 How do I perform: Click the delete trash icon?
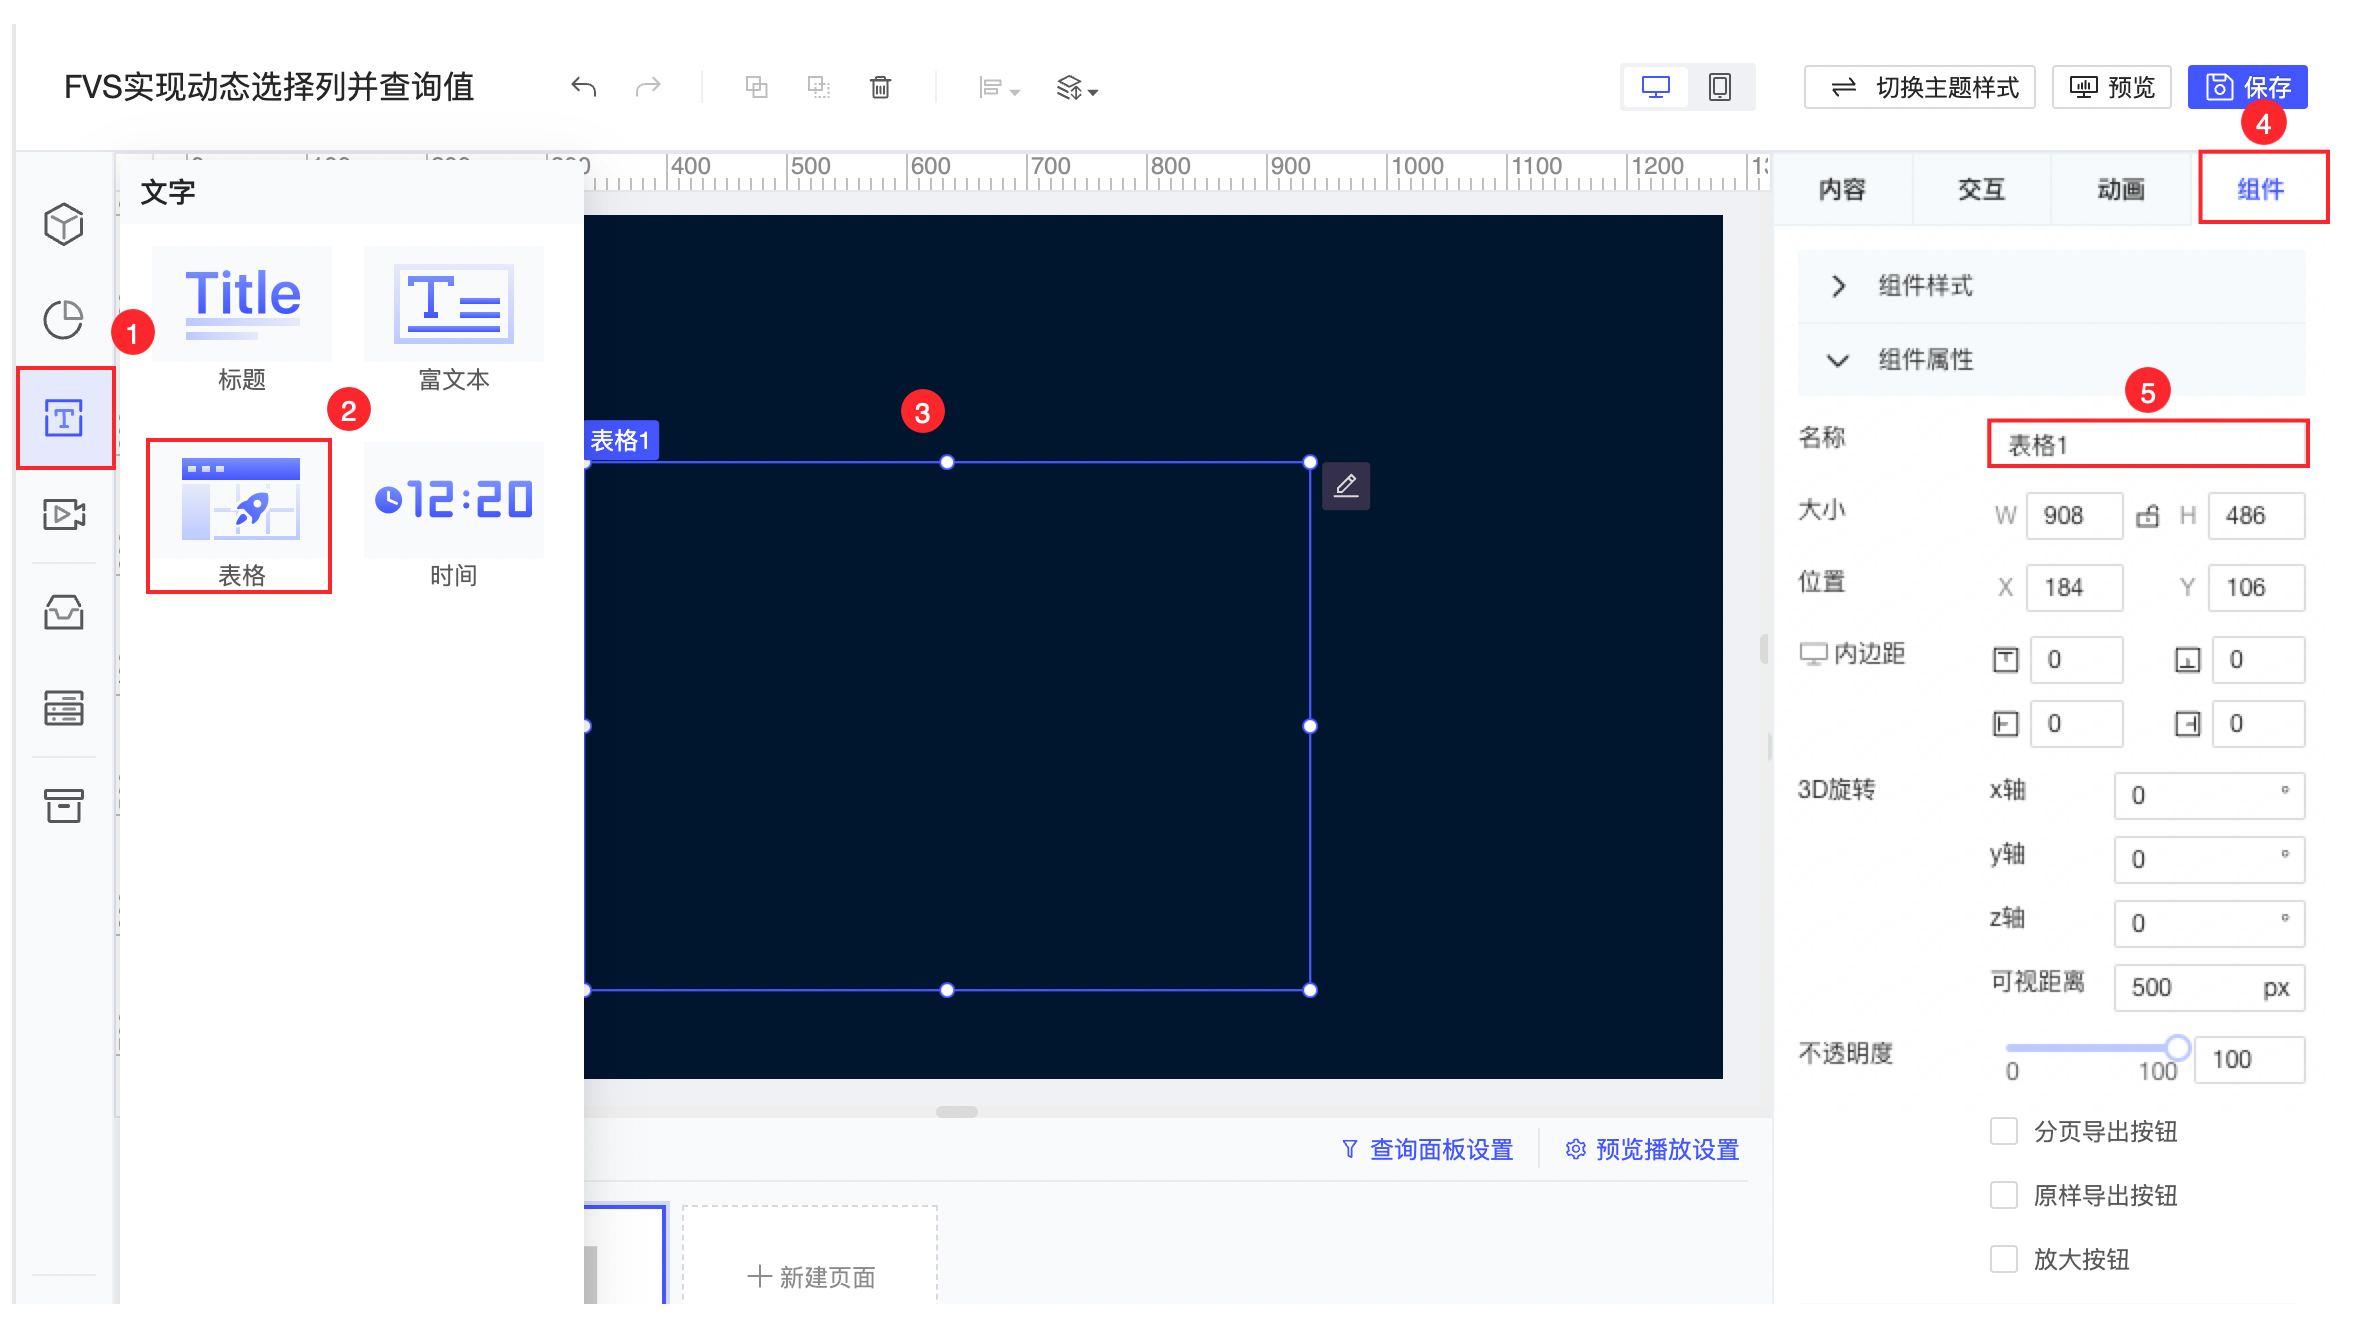pyautogui.click(x=880, y=87)
